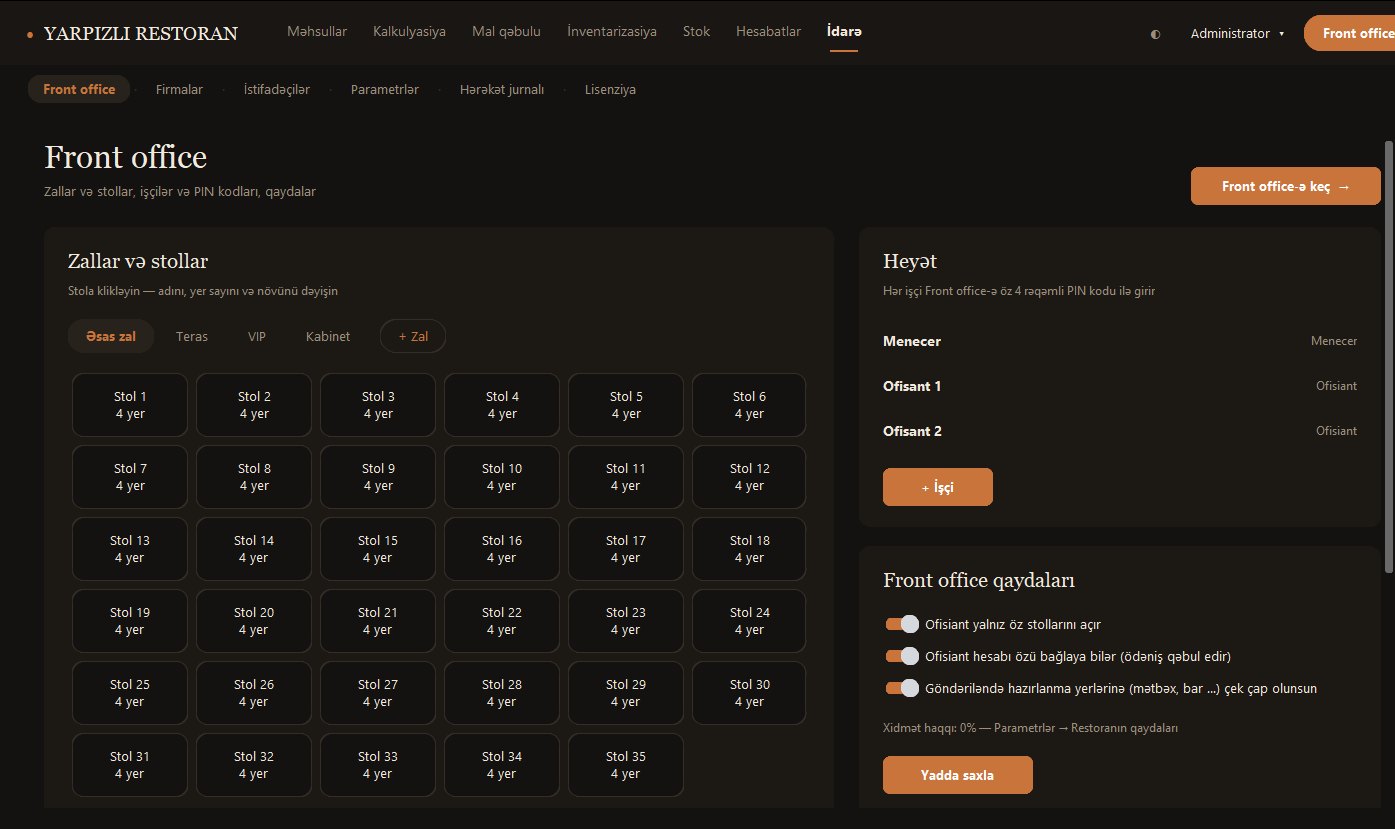Switch to the VIP hall tab

tap(257, 337)
